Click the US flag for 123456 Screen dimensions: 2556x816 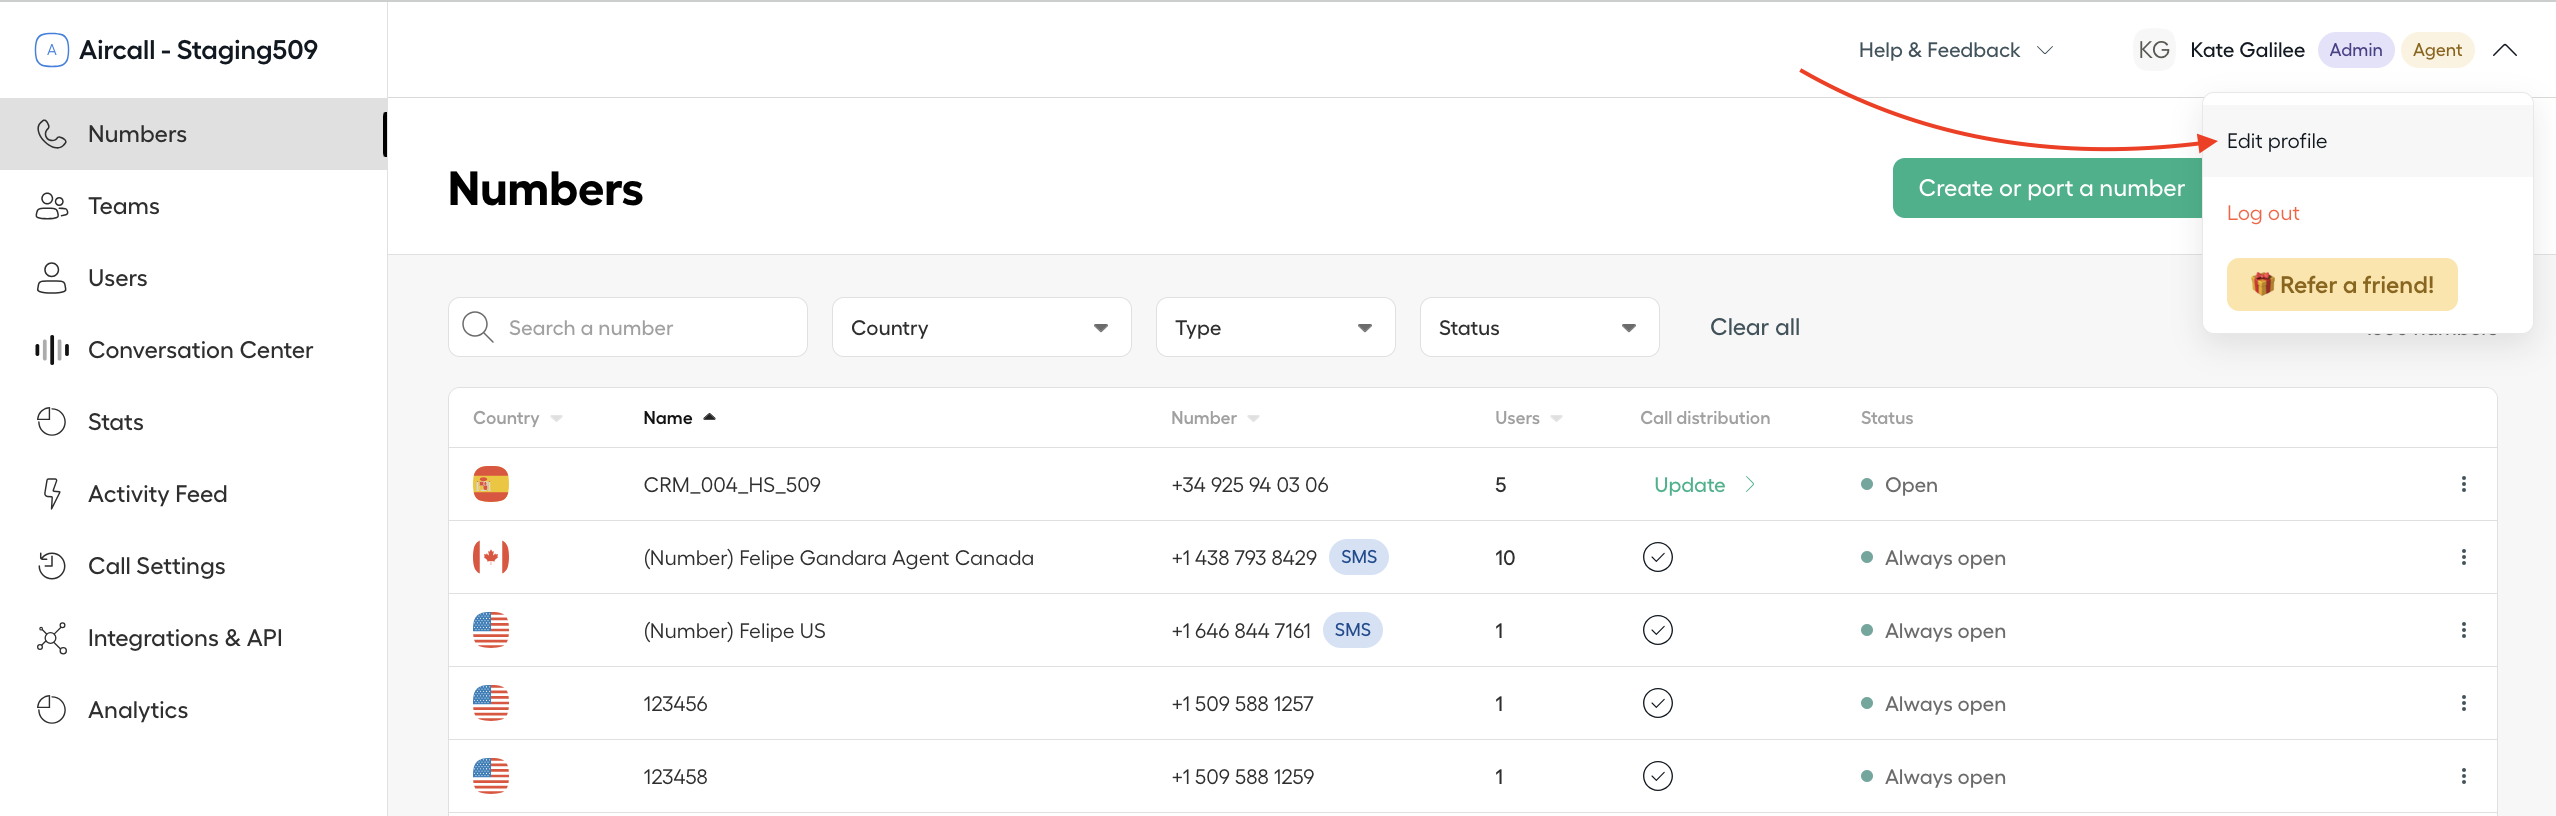[491, 703]
